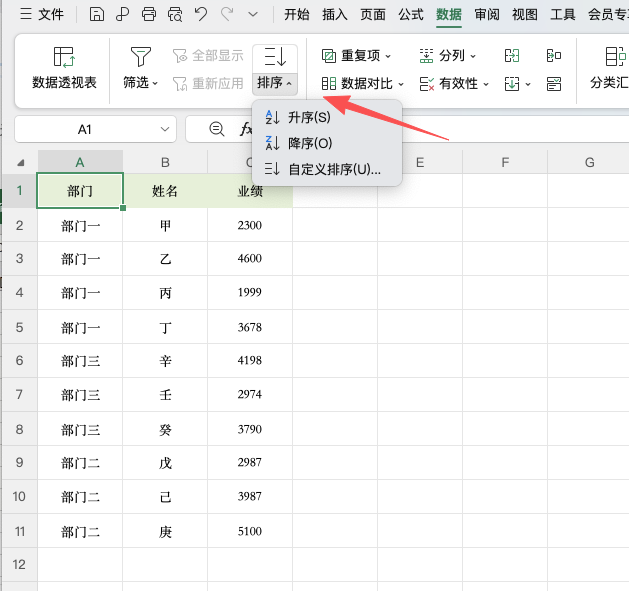
Task: Switch to the 视图 tab
Action: coord(525,14)
